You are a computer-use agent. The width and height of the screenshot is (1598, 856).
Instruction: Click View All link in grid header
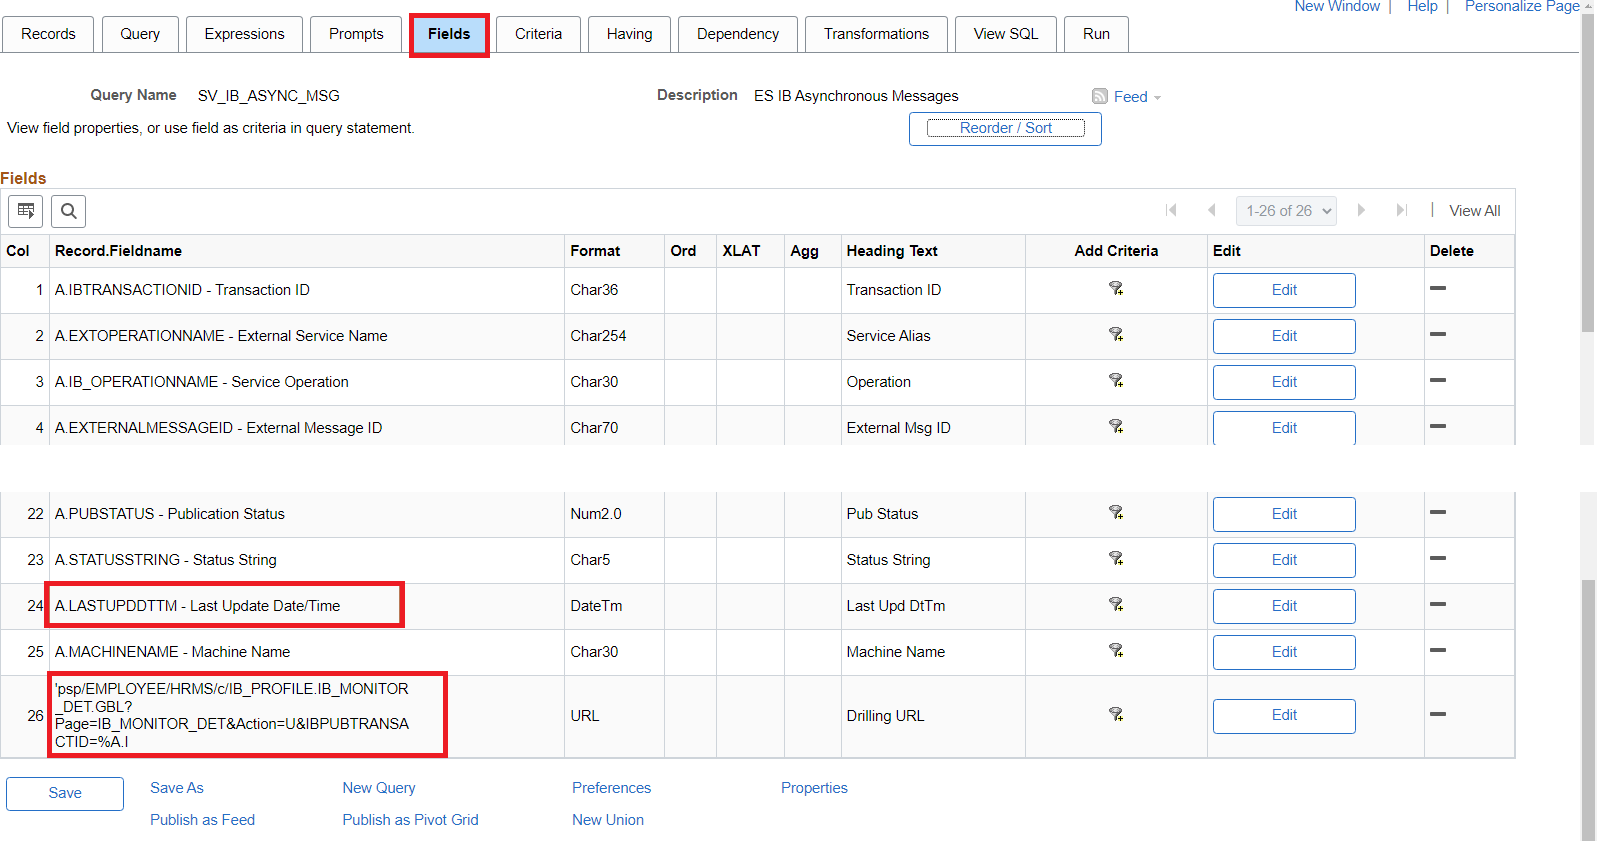1474,211
